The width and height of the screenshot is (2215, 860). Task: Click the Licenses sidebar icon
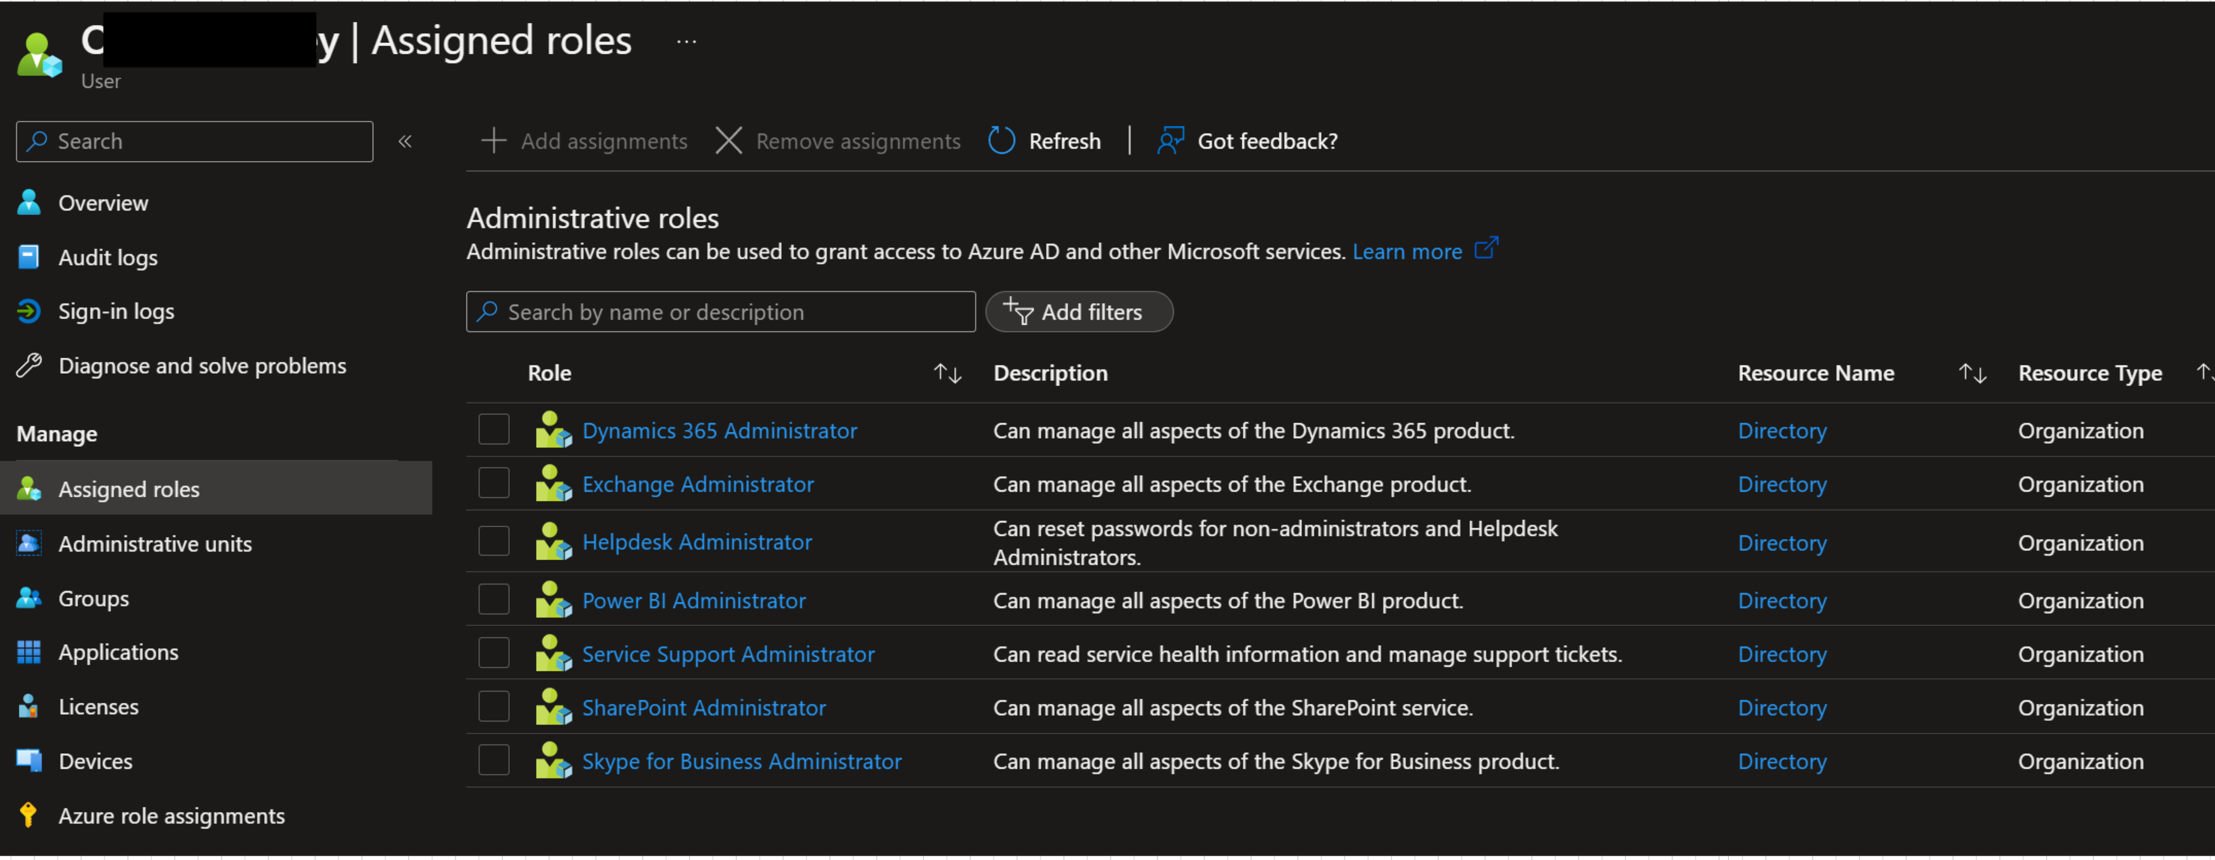pos(29,706)
